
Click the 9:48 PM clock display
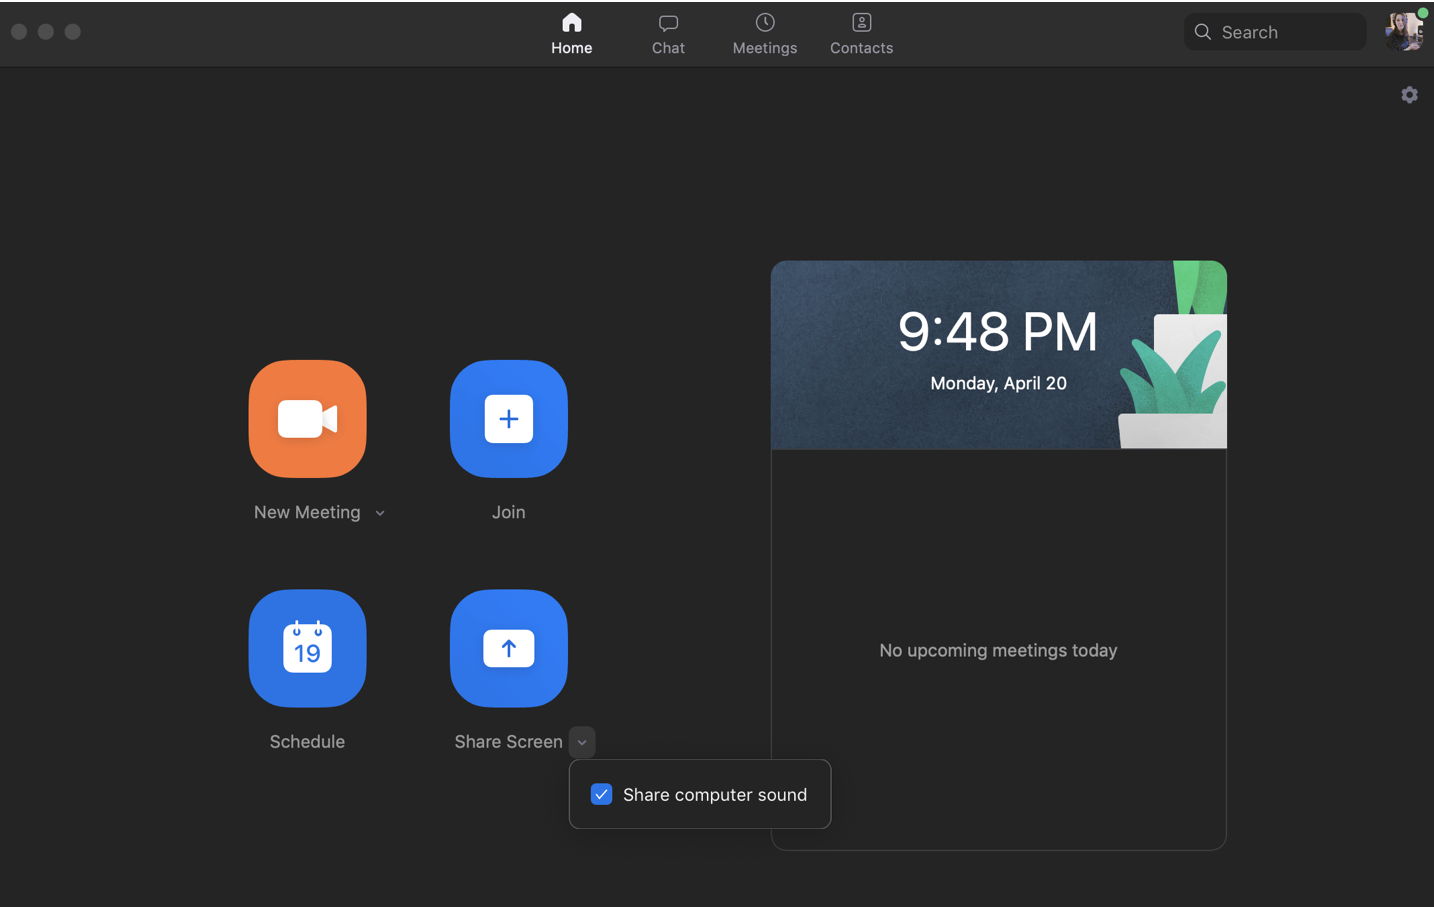tap(998, 331)
